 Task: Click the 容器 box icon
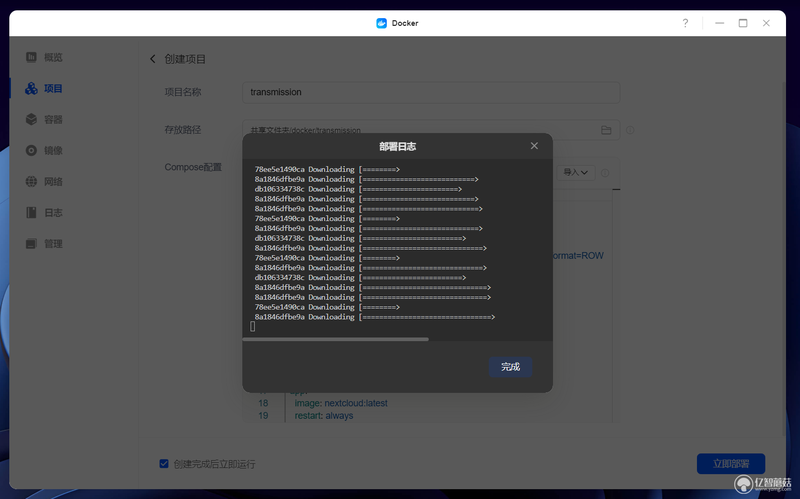click(31, 119)
